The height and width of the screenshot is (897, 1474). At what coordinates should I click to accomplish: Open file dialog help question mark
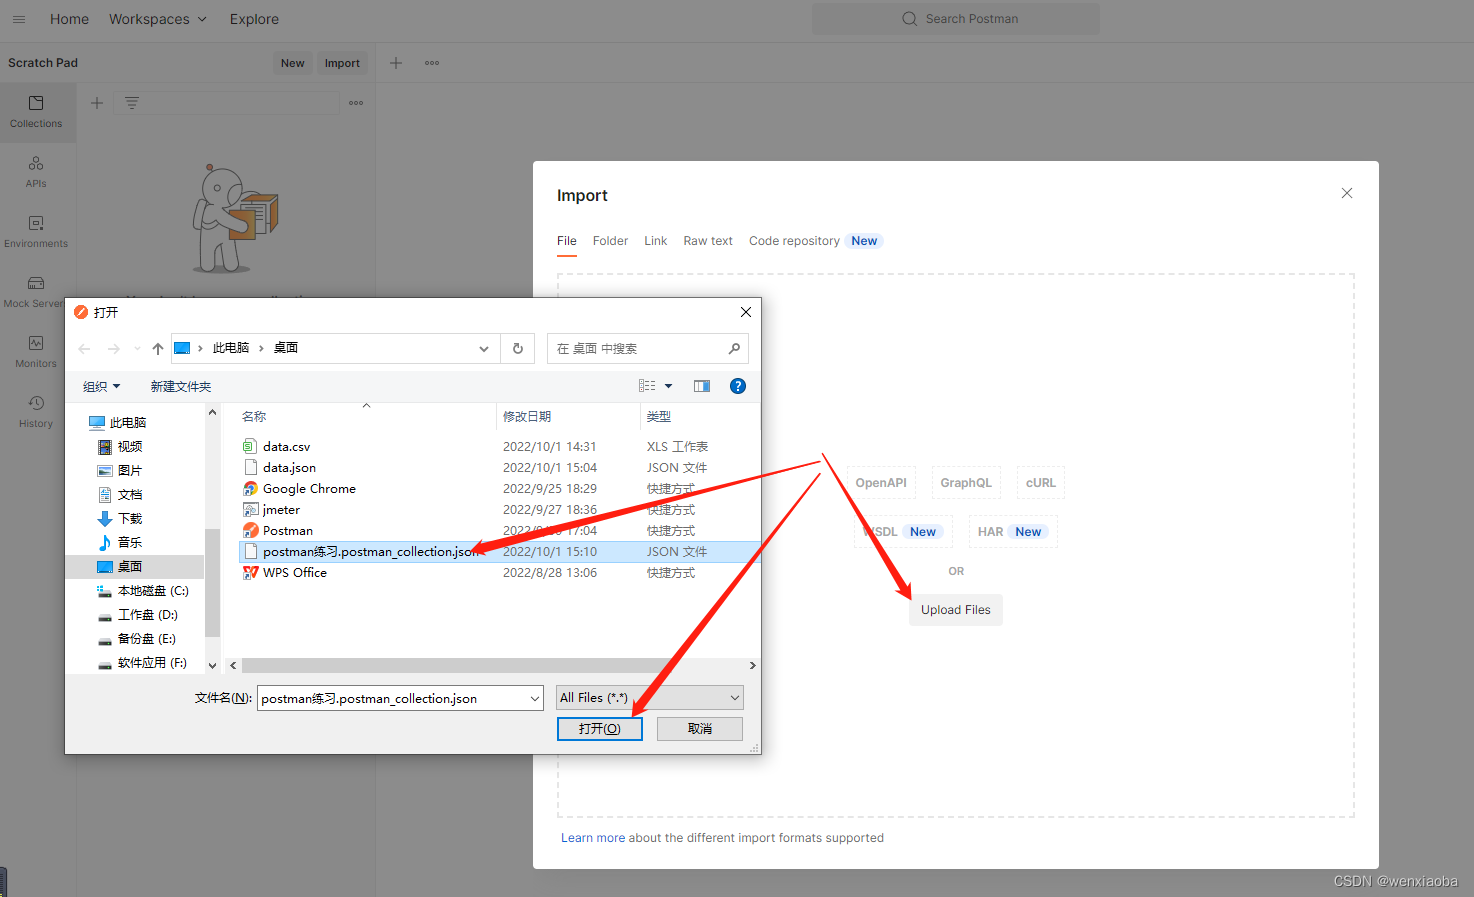click(x=738, y=386)
